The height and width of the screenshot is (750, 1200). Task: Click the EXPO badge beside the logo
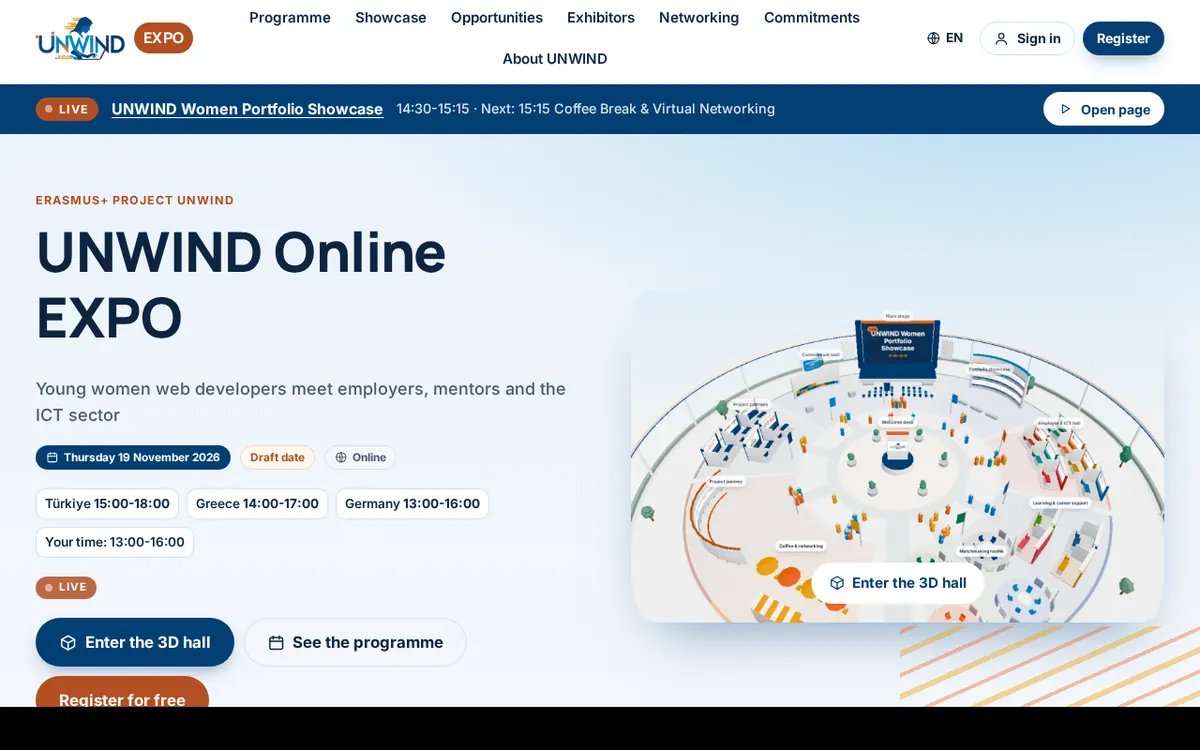(x=163, y=38)
